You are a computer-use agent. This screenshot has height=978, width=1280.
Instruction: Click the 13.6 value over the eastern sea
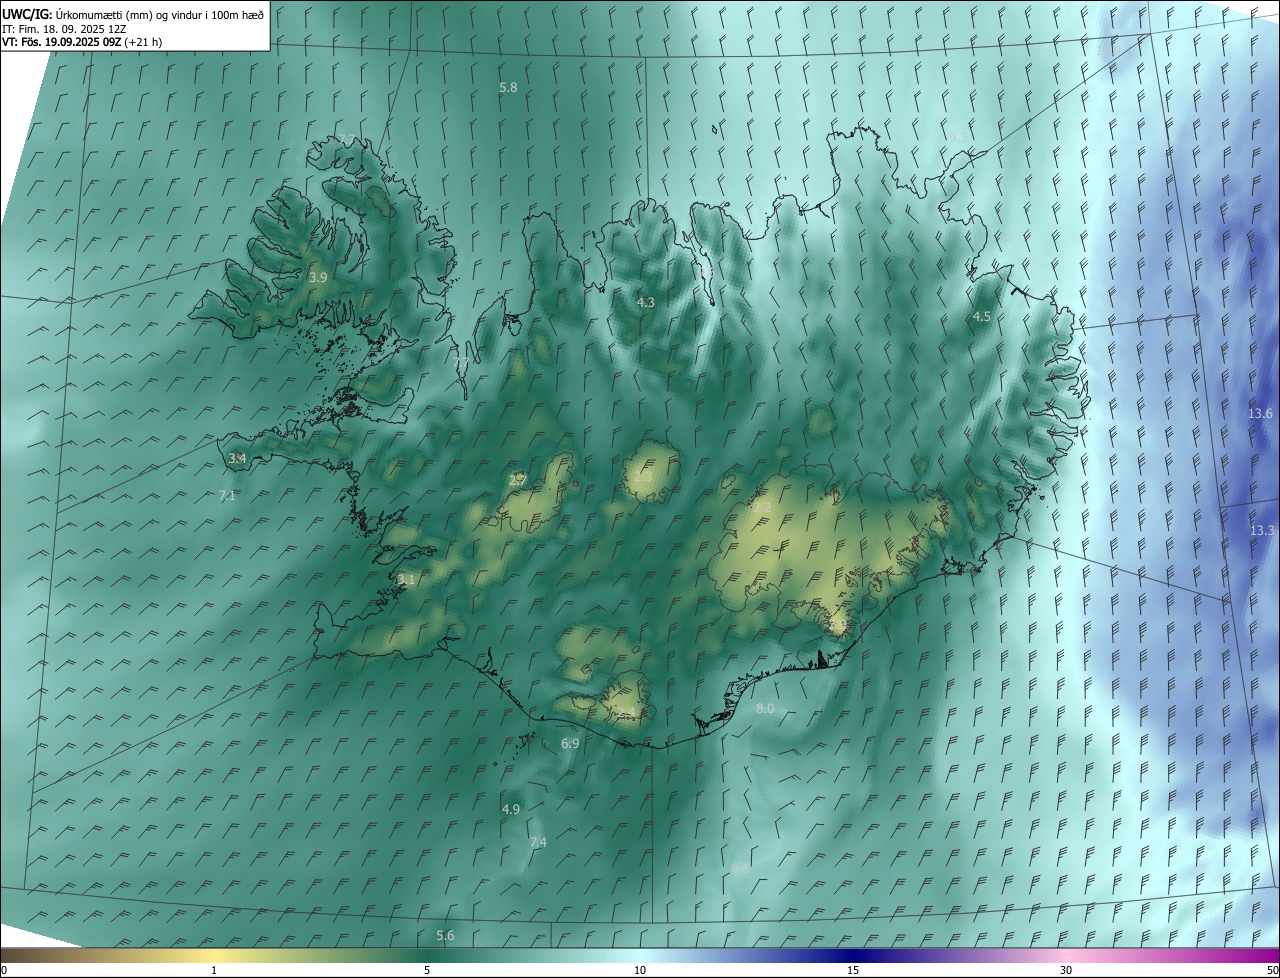1260,414
